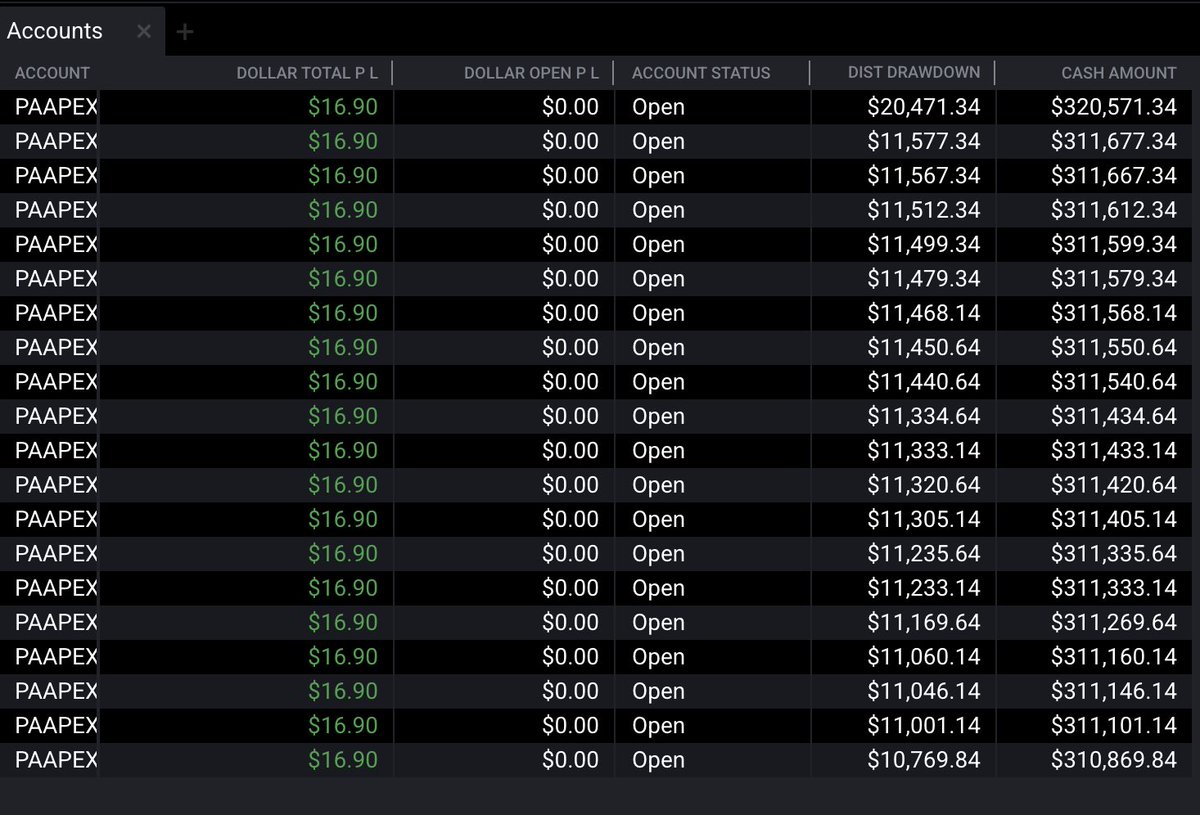The height and width of the screenshot is (815, 1200).
Task: Select cash amount $311,101.14
Action: coord(1114,725)
